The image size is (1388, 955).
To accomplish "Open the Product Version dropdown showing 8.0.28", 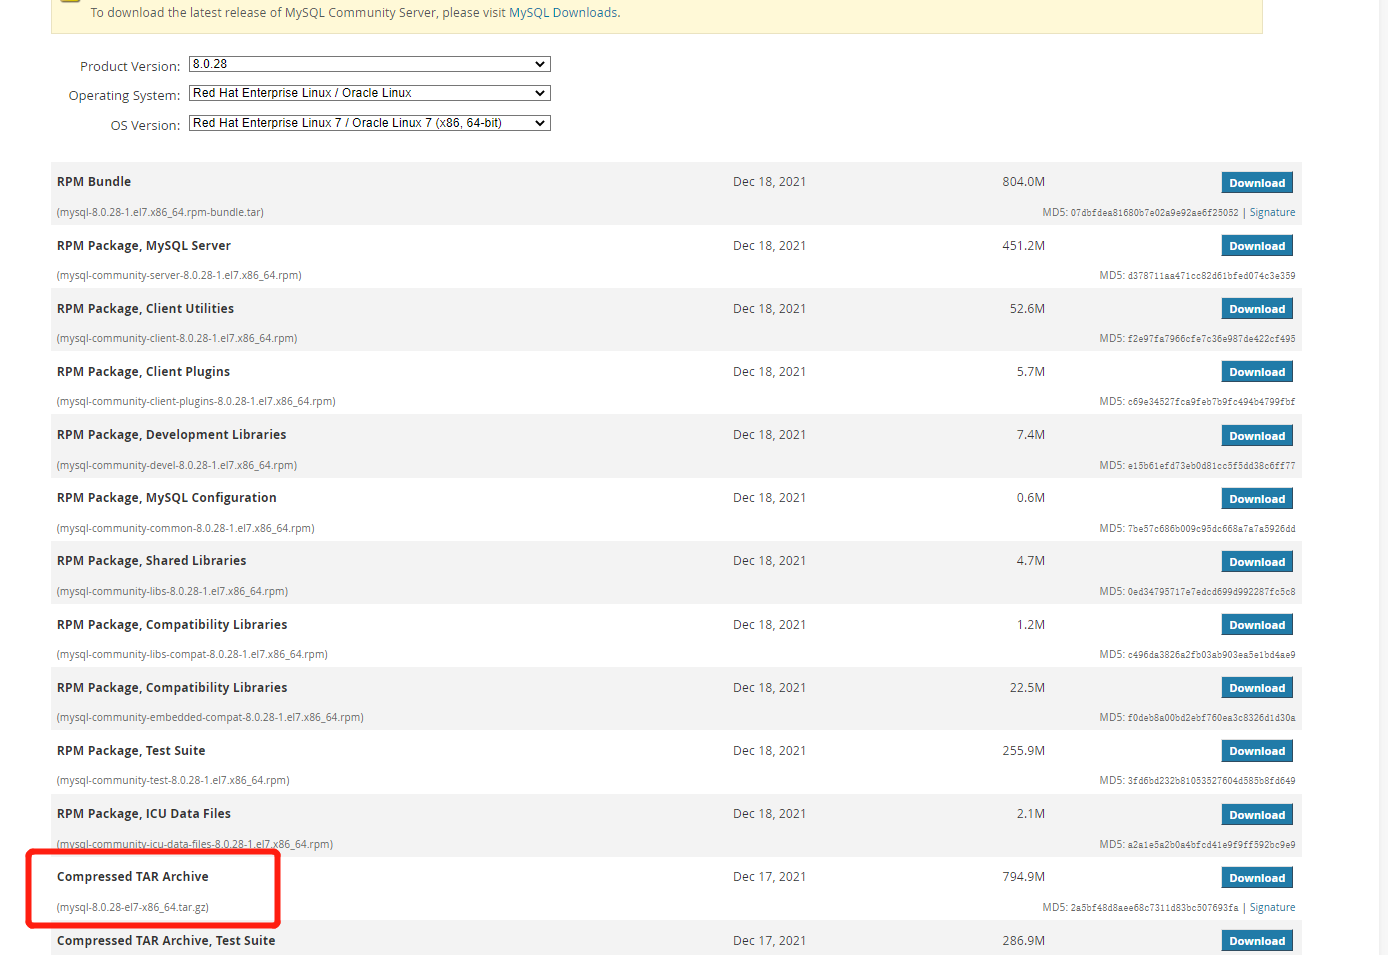I will 369,64.
